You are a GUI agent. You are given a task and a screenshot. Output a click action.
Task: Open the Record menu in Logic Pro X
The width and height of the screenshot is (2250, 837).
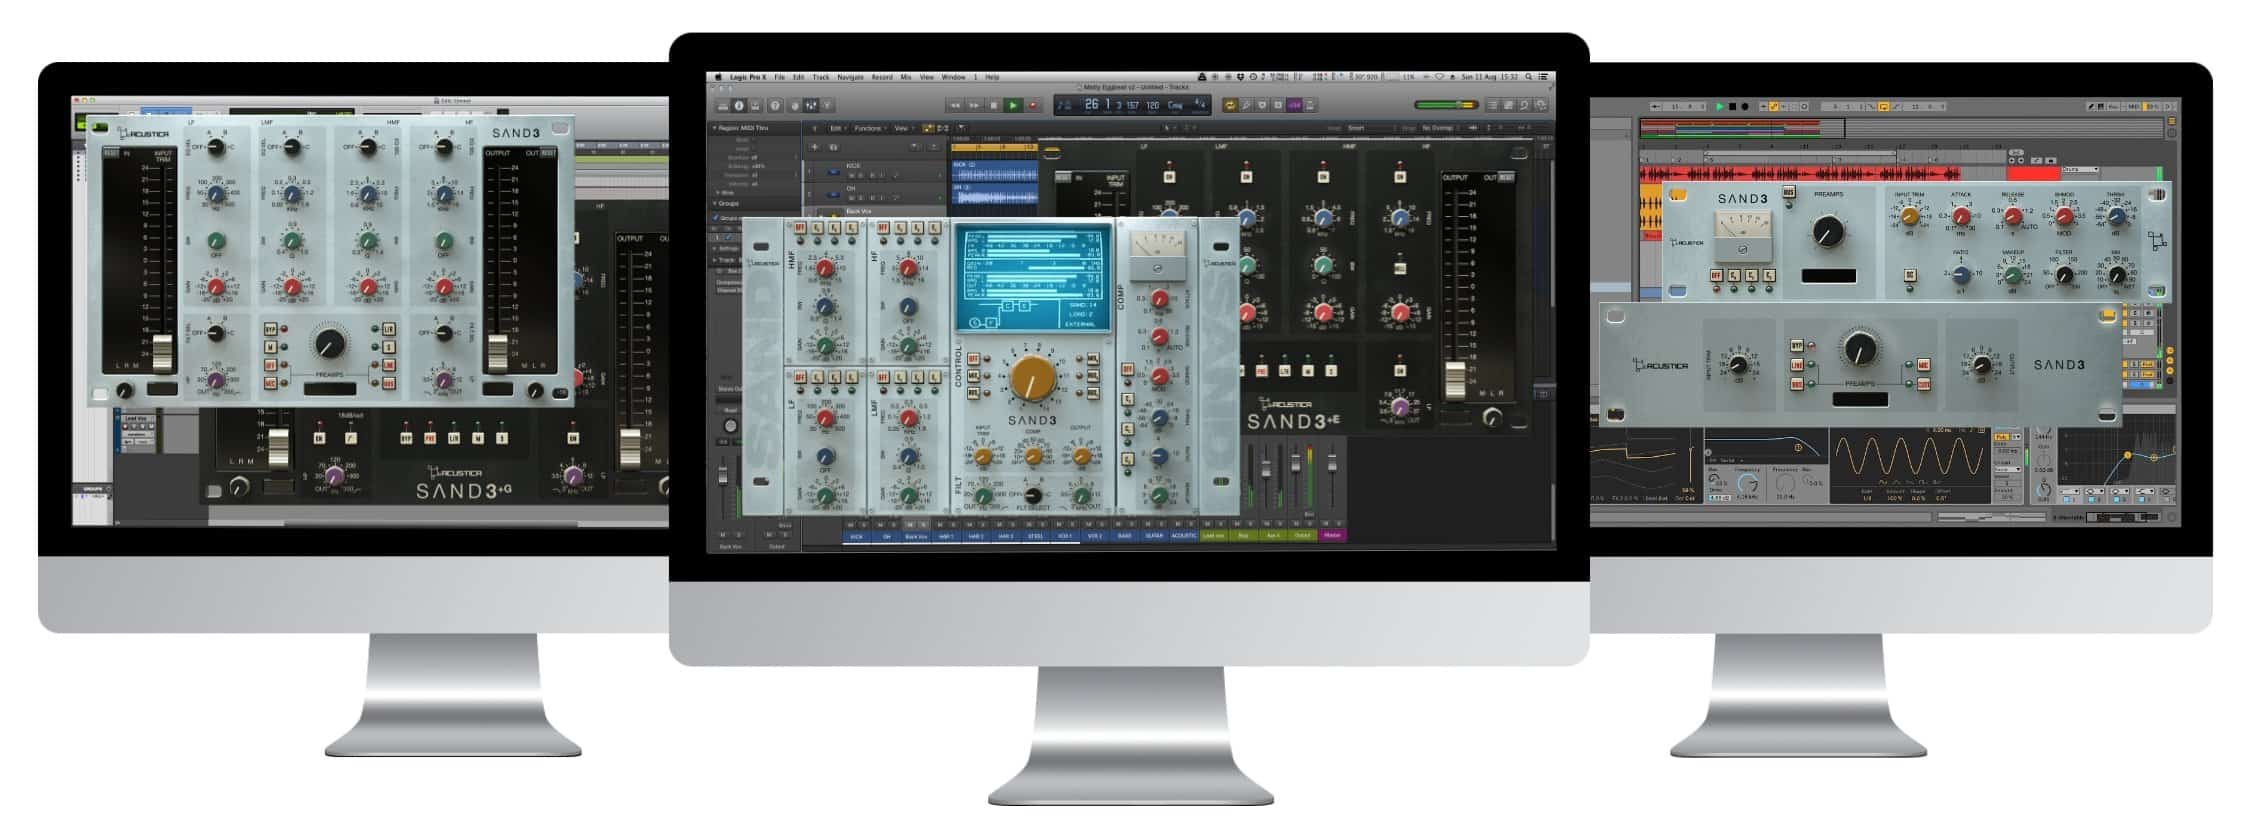882,77
